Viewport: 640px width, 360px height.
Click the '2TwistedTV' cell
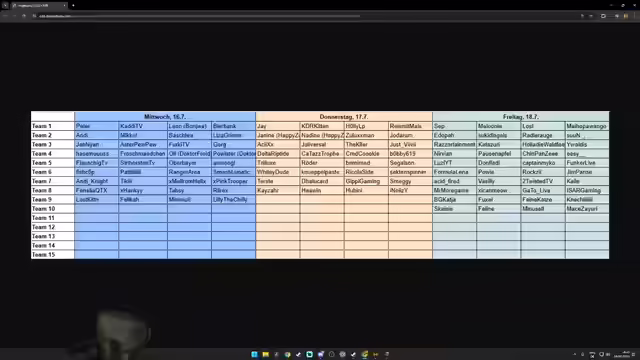click(543, 181)
